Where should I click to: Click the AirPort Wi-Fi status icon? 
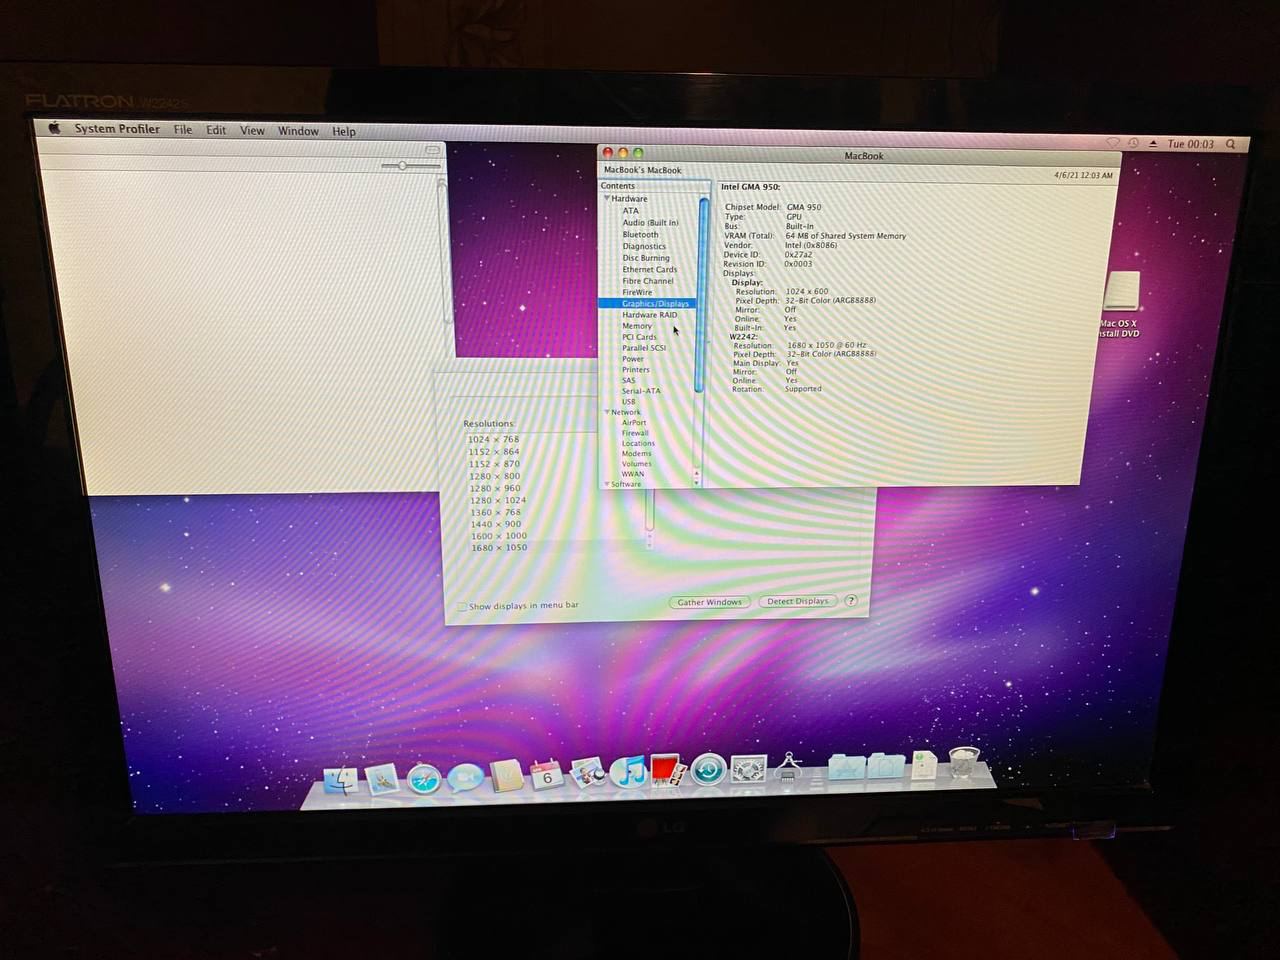pyautogui.click(x=1112, y=143)
